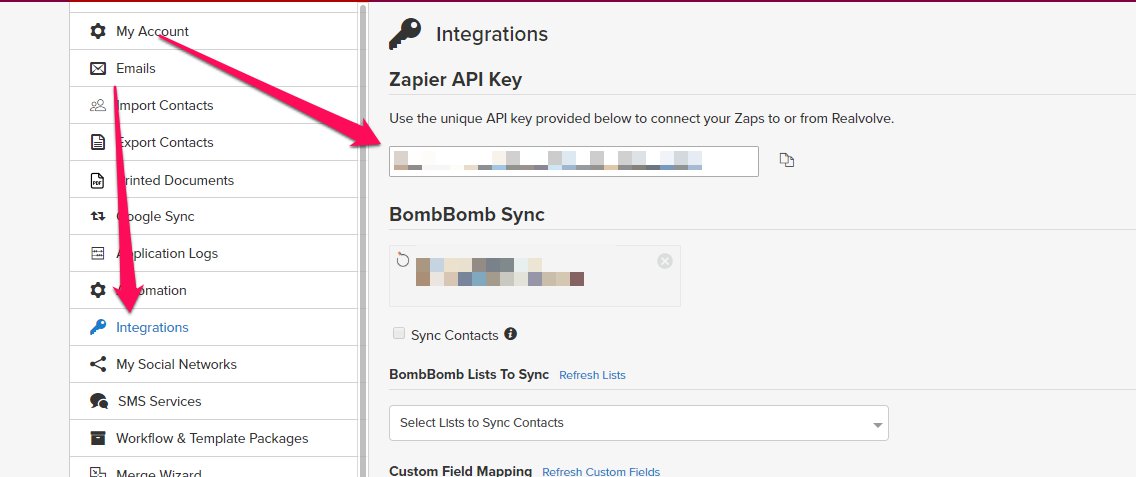The width and height of the screenshot is (1136, 477).
Task: Click the copy API key icon
Action: 787,160
